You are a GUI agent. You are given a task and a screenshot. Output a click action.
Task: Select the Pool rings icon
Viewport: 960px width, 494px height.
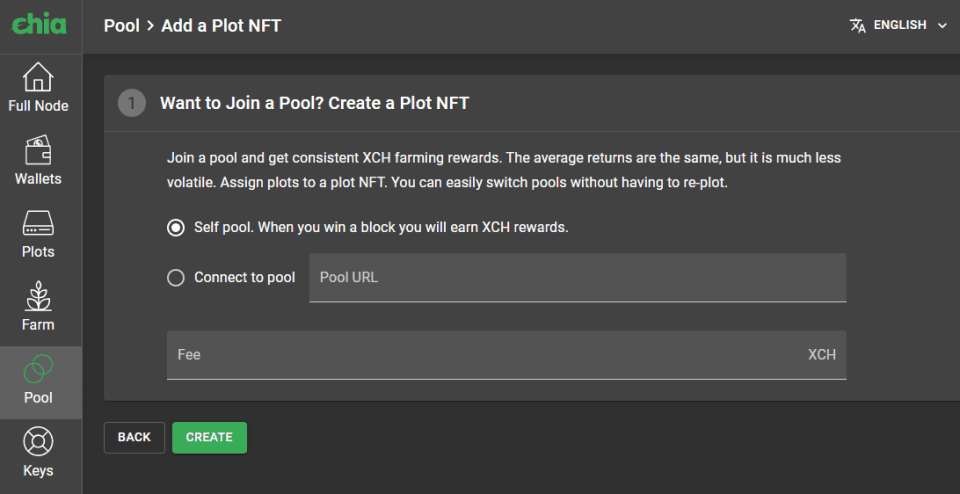[38, 369]
